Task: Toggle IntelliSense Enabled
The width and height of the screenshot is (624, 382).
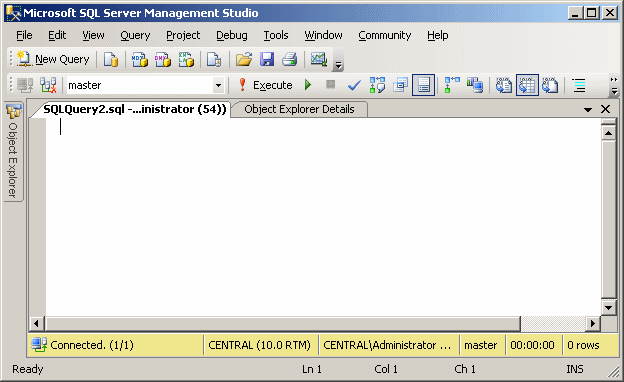Action: (x=423, y=85)
